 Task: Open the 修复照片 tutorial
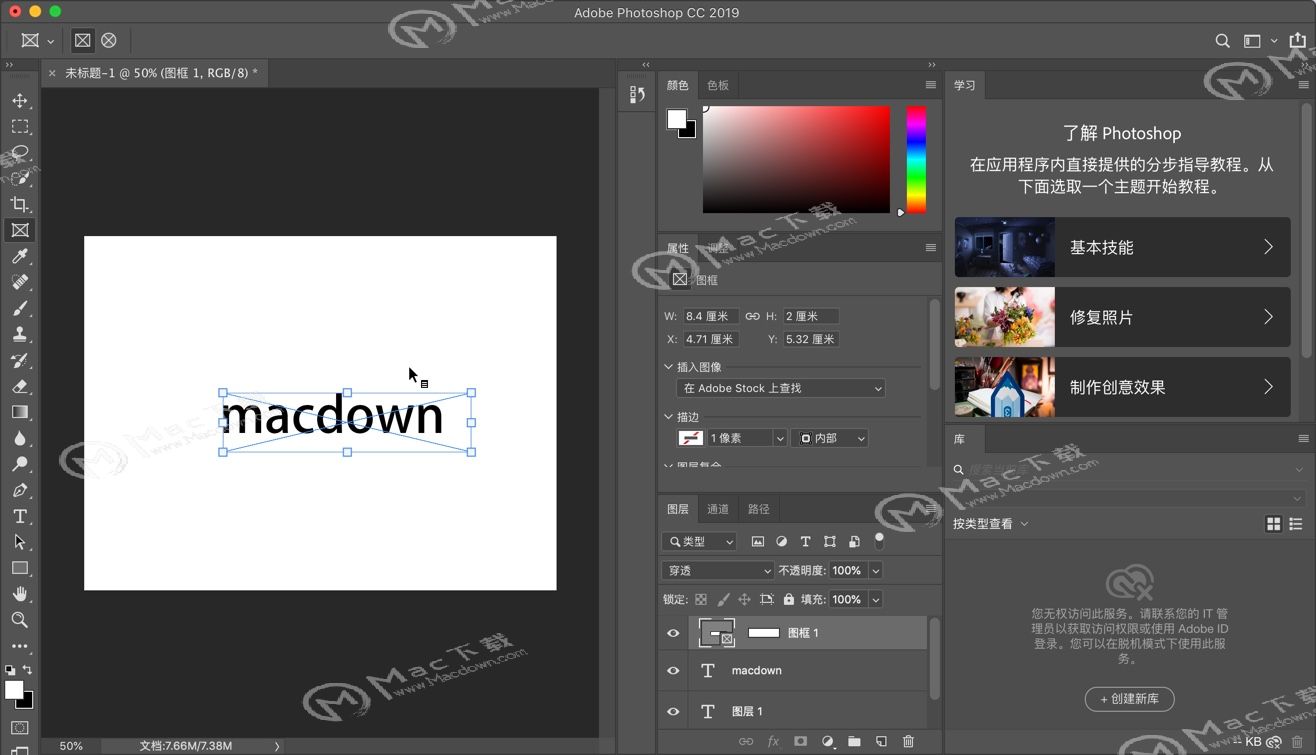pos(1122,317)
